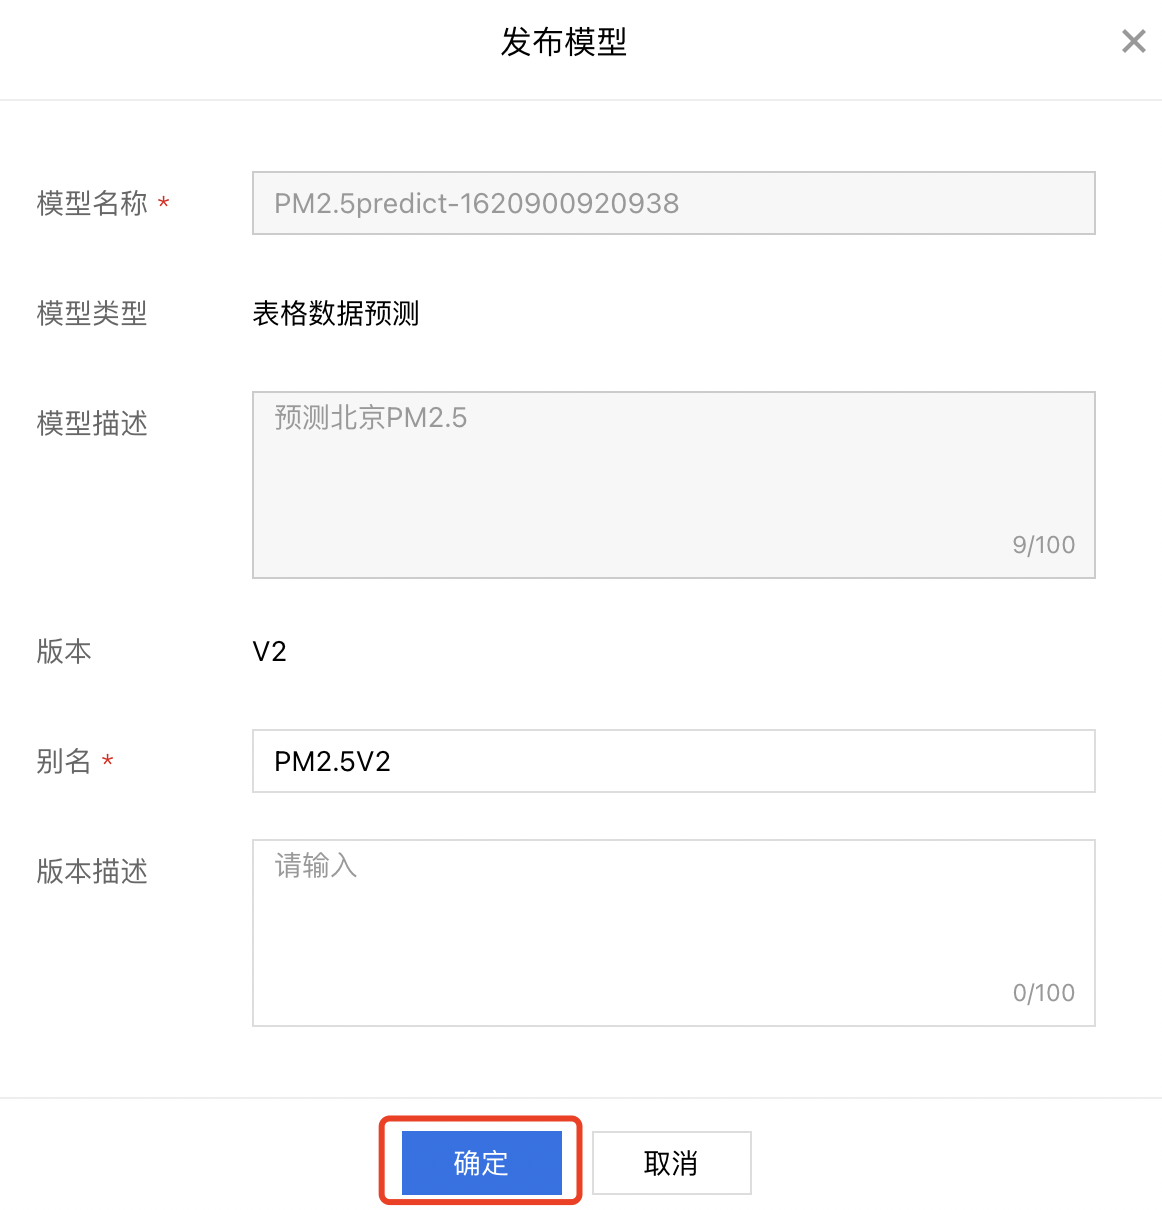The height and width of the screenshot is (1210, 1162).
Task: Click the 版本描述 label
Action: pyautogui.click(x=92, y=871)
